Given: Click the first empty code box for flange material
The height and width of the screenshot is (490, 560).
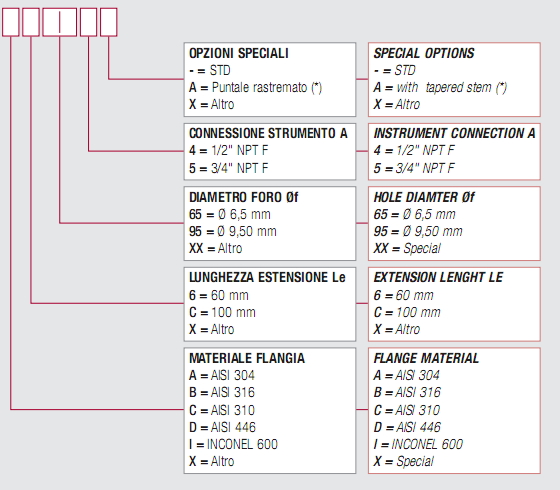Looking at the screenshot, I should [11, 22].
